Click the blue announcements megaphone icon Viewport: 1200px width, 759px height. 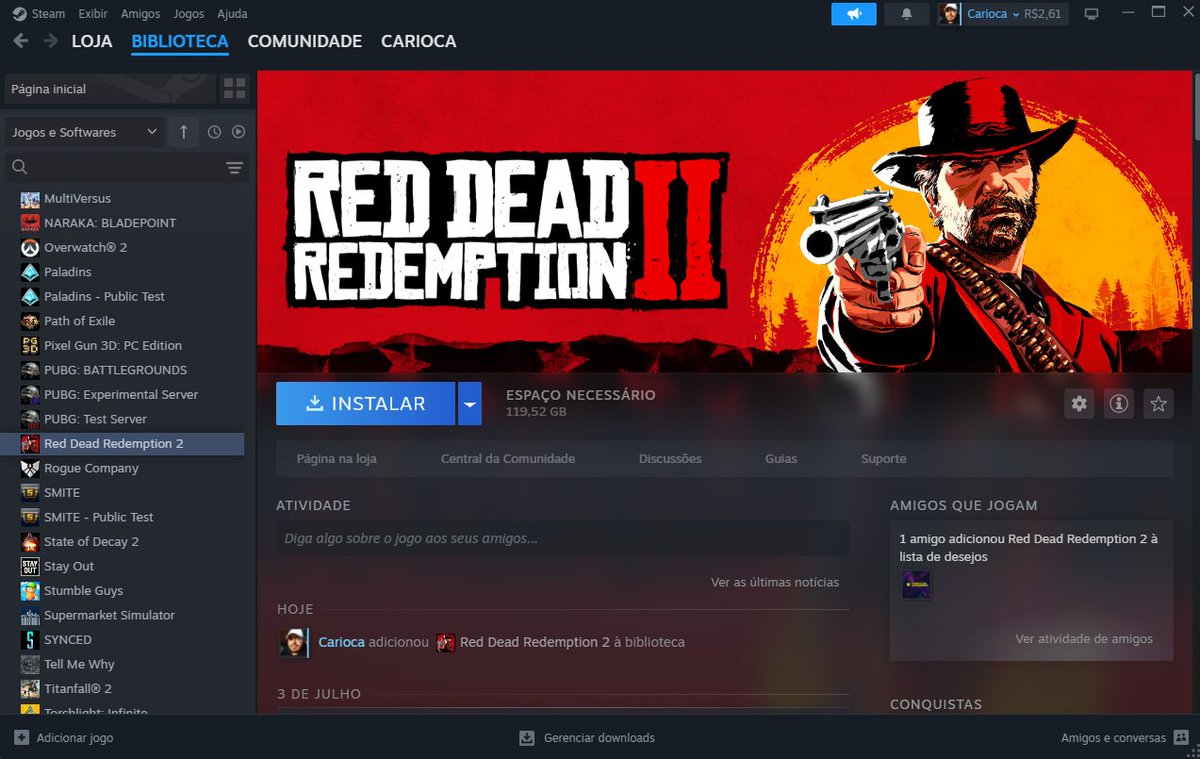tap(853, 14)
